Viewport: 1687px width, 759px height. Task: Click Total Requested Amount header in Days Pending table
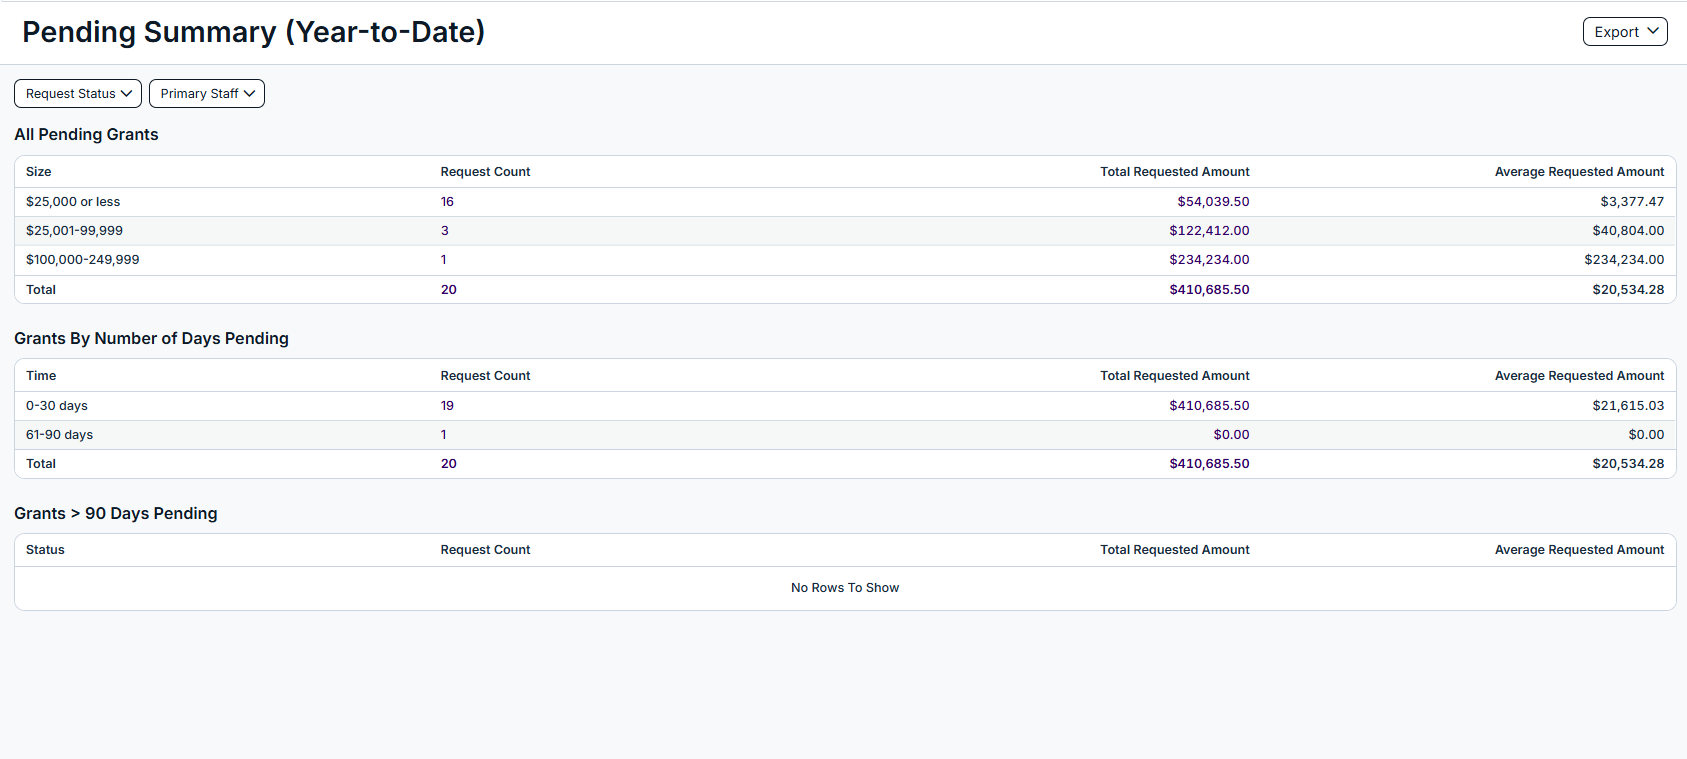coord(1175,376)
